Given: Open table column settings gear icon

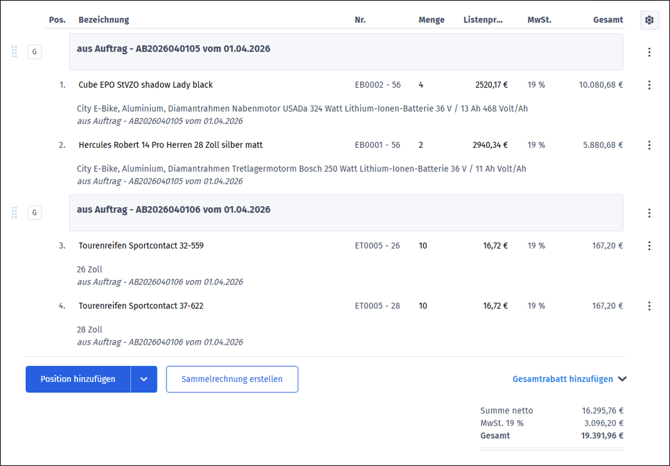Looking at the screenshot, I should click(x=649, y=20).
